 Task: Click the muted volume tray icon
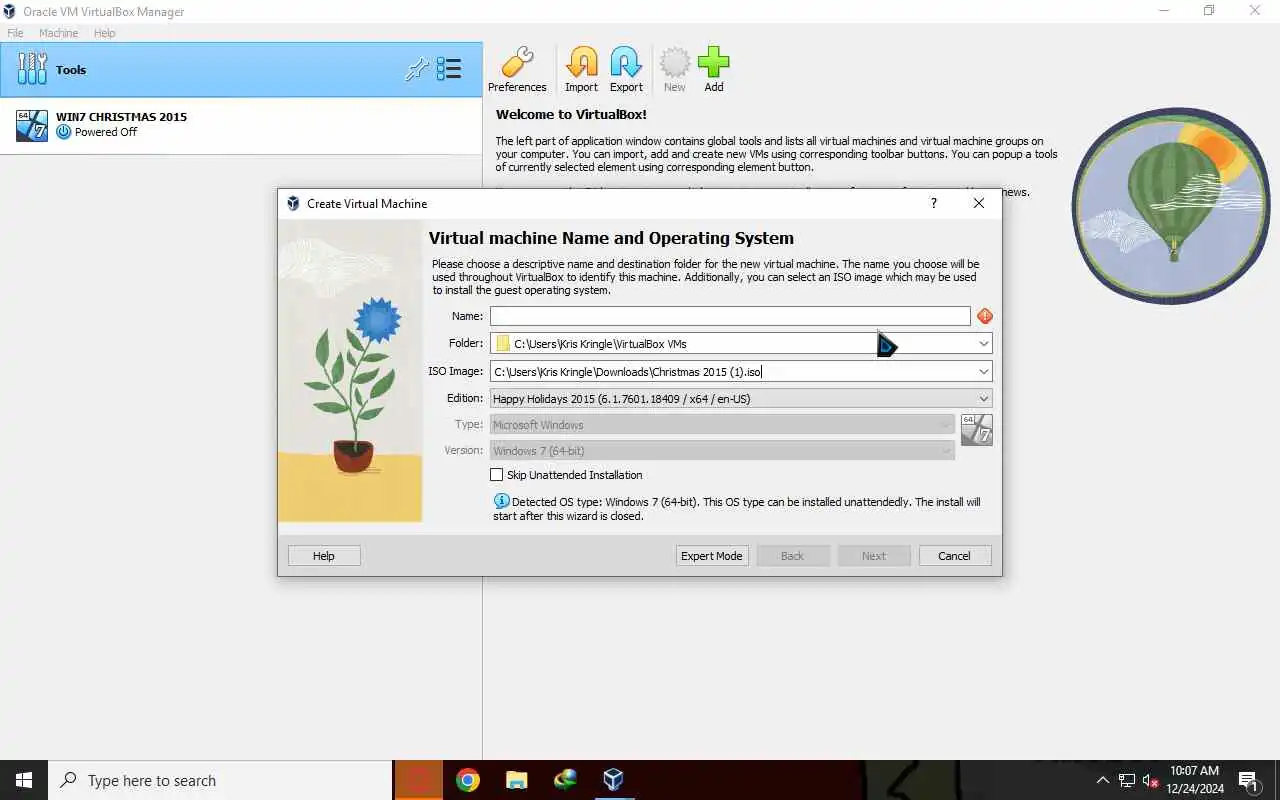pyautogui.click(x=1150, y=780)
